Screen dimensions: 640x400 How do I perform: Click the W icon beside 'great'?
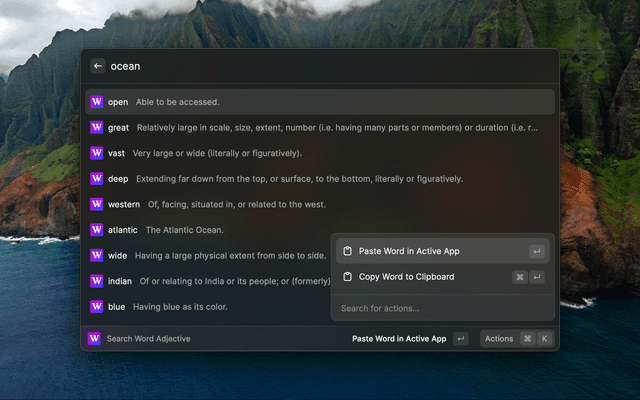97,128
